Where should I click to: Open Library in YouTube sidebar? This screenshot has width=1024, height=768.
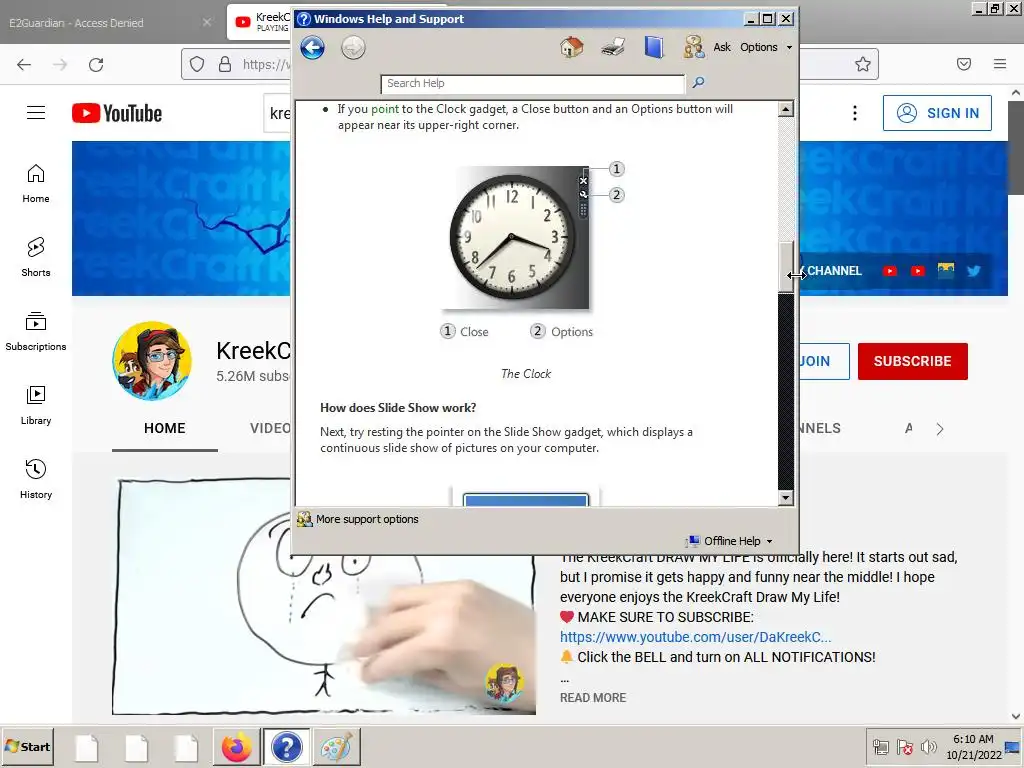pyautogui.click(x=36, y=405)
